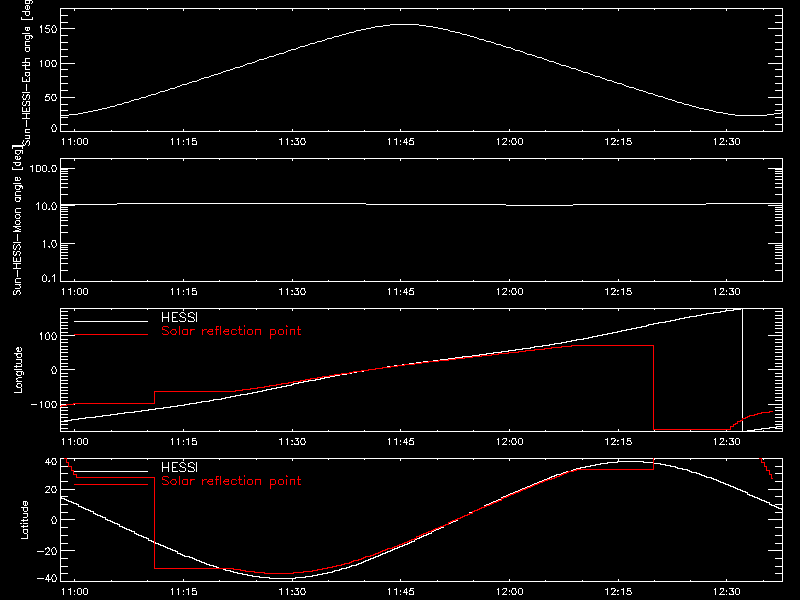Click the -100 tick on Longitude plot
The width and height of the screenshot is (800, 600).
[44, 404]
